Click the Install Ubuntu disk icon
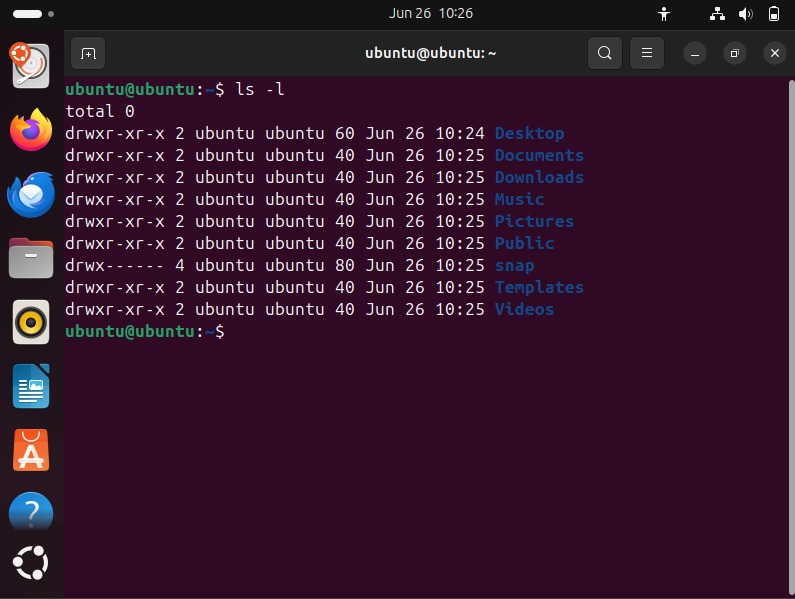This screenshot has width=795, height=599. pos(30,66)
